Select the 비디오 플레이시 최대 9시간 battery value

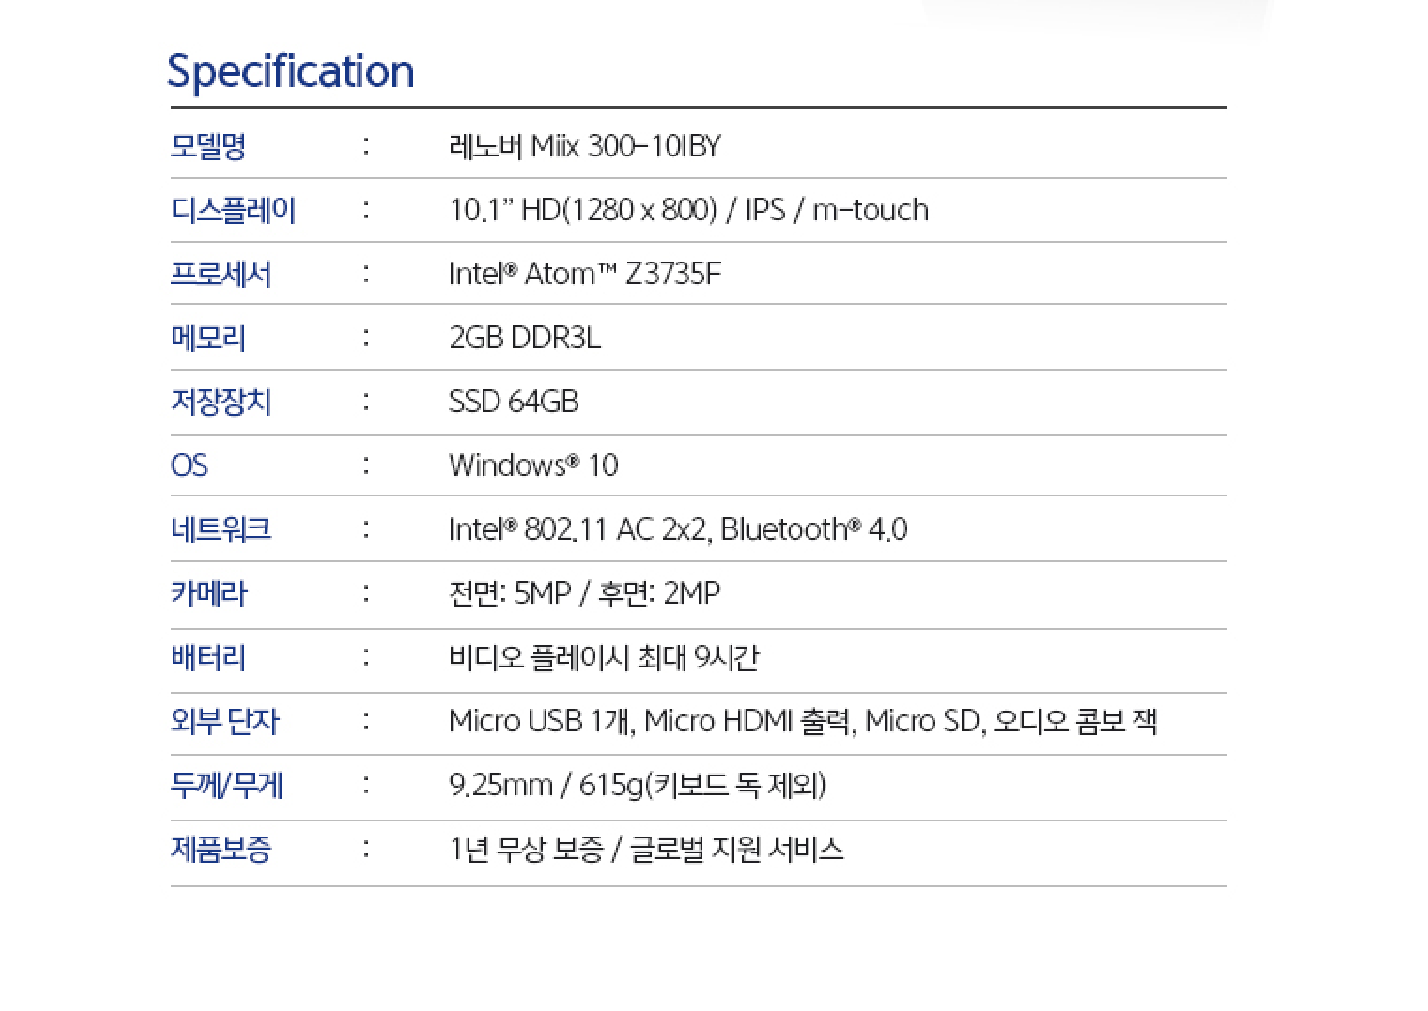click(604, 657)
